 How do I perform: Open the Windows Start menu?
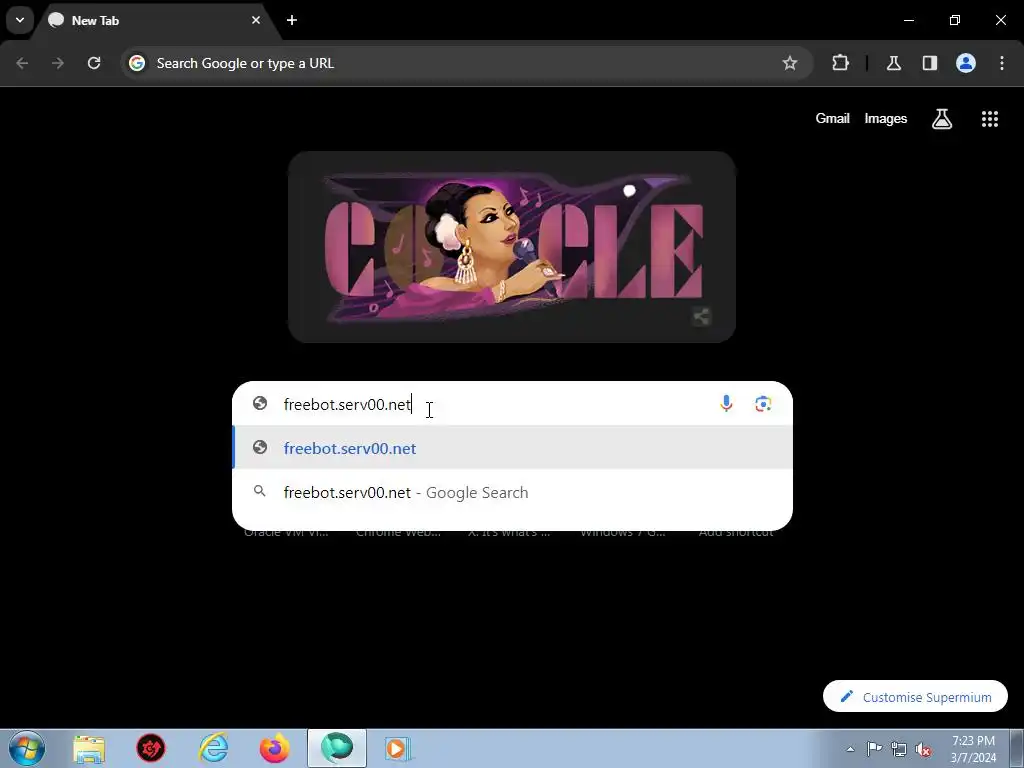coord(27,748)
